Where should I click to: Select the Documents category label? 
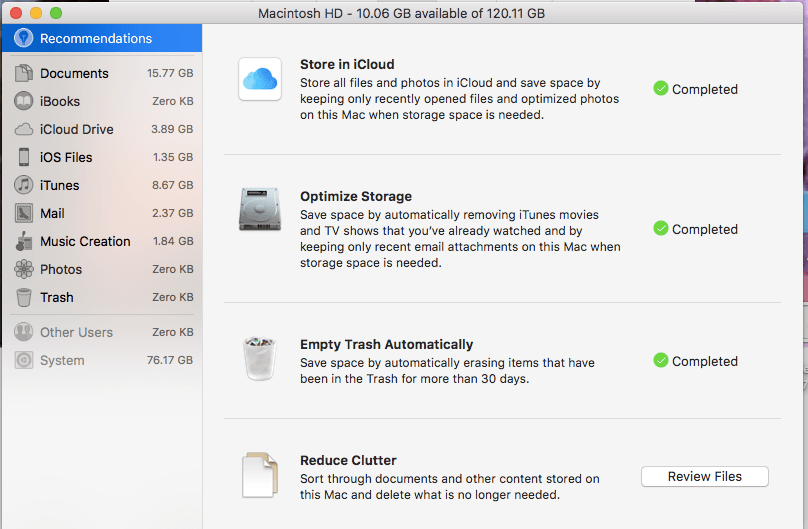tap(74, 74)
